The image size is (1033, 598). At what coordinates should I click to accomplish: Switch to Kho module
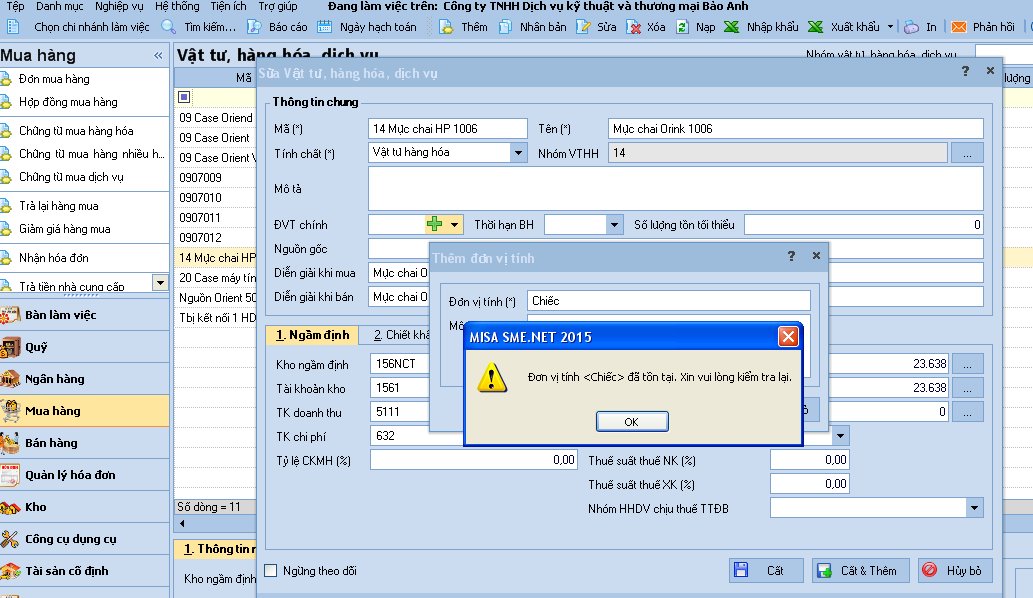tap(84, 507)
